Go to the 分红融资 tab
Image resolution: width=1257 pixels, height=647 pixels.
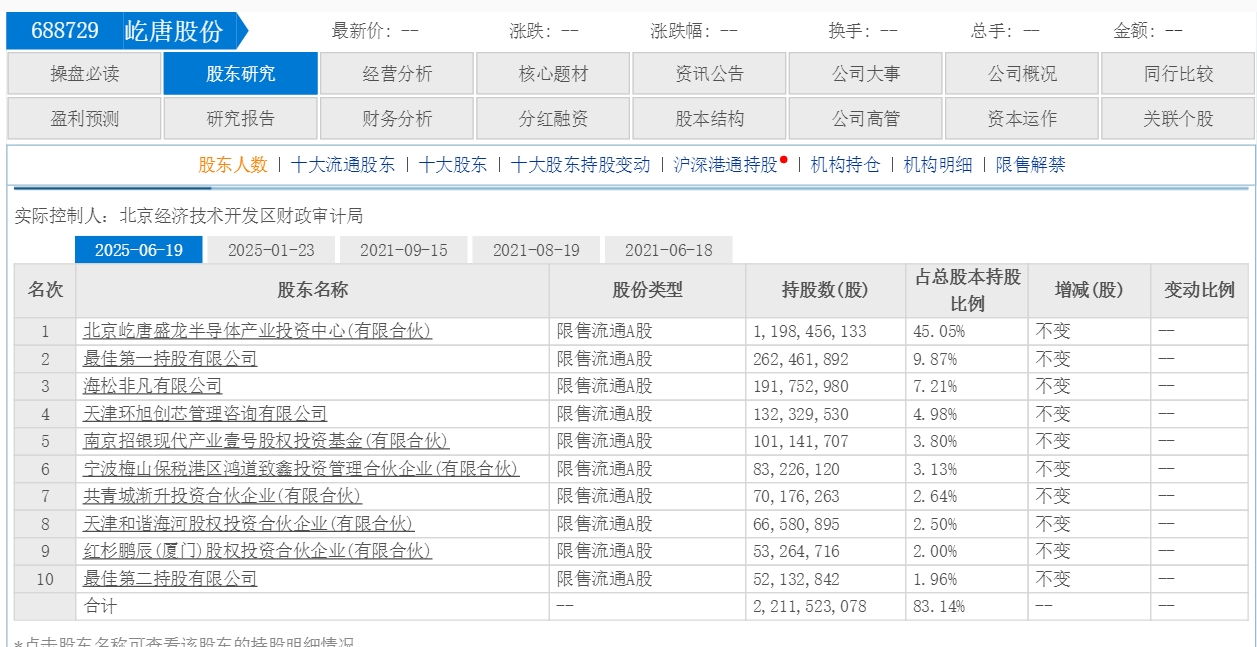point(553,118)
